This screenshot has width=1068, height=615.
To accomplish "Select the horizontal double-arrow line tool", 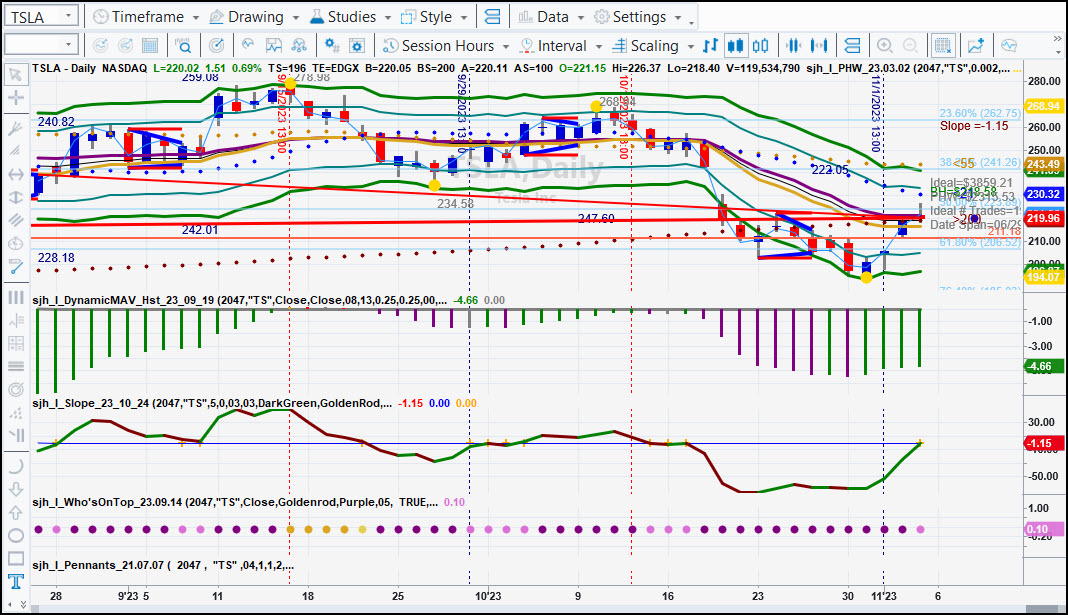I will 15,174.
